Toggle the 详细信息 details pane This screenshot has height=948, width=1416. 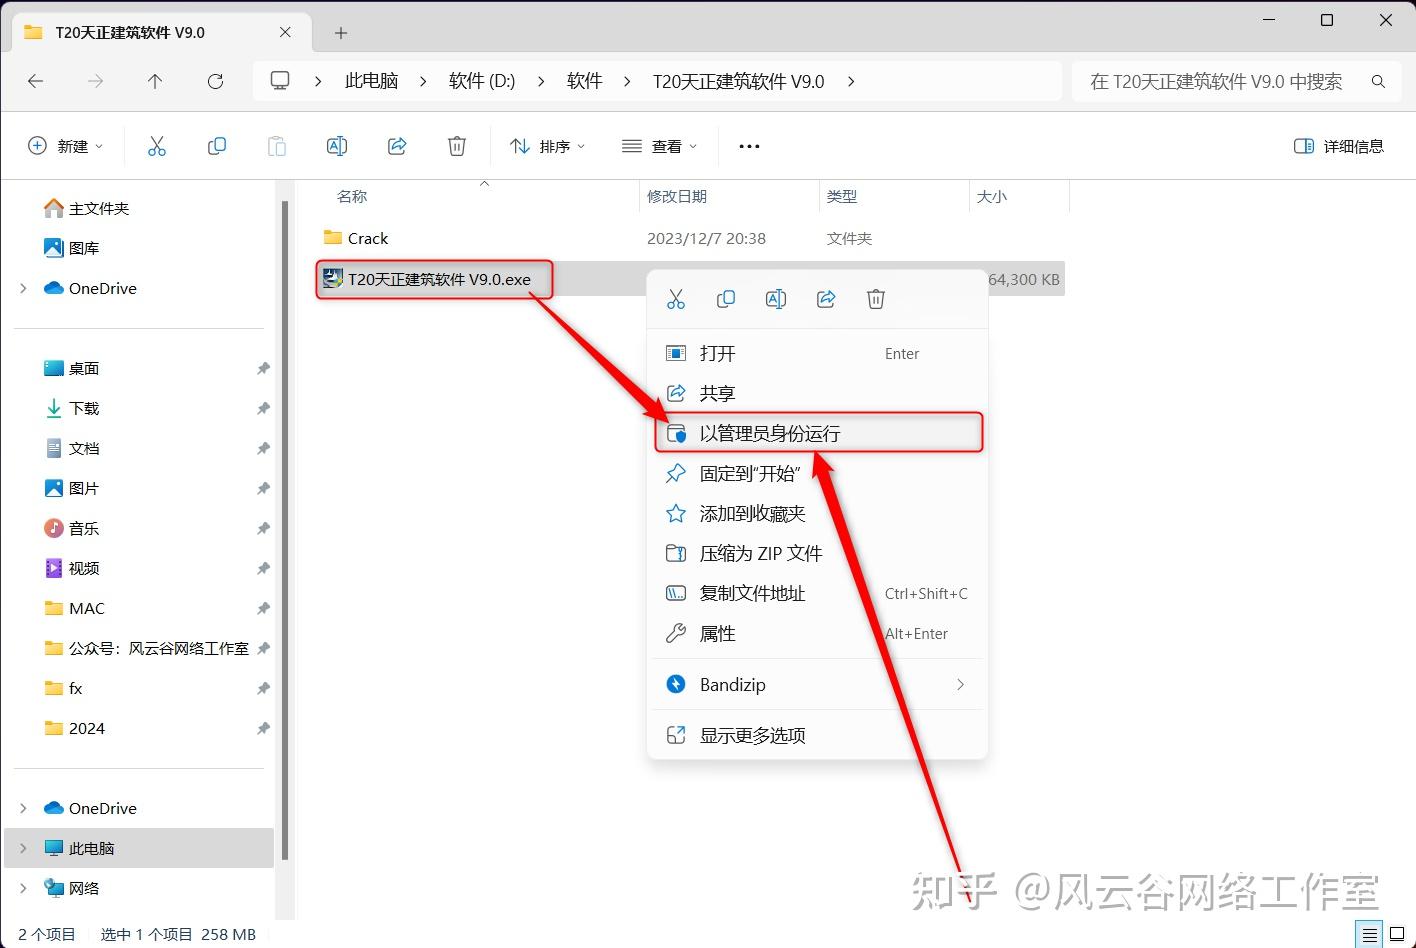pos(1338,146)
